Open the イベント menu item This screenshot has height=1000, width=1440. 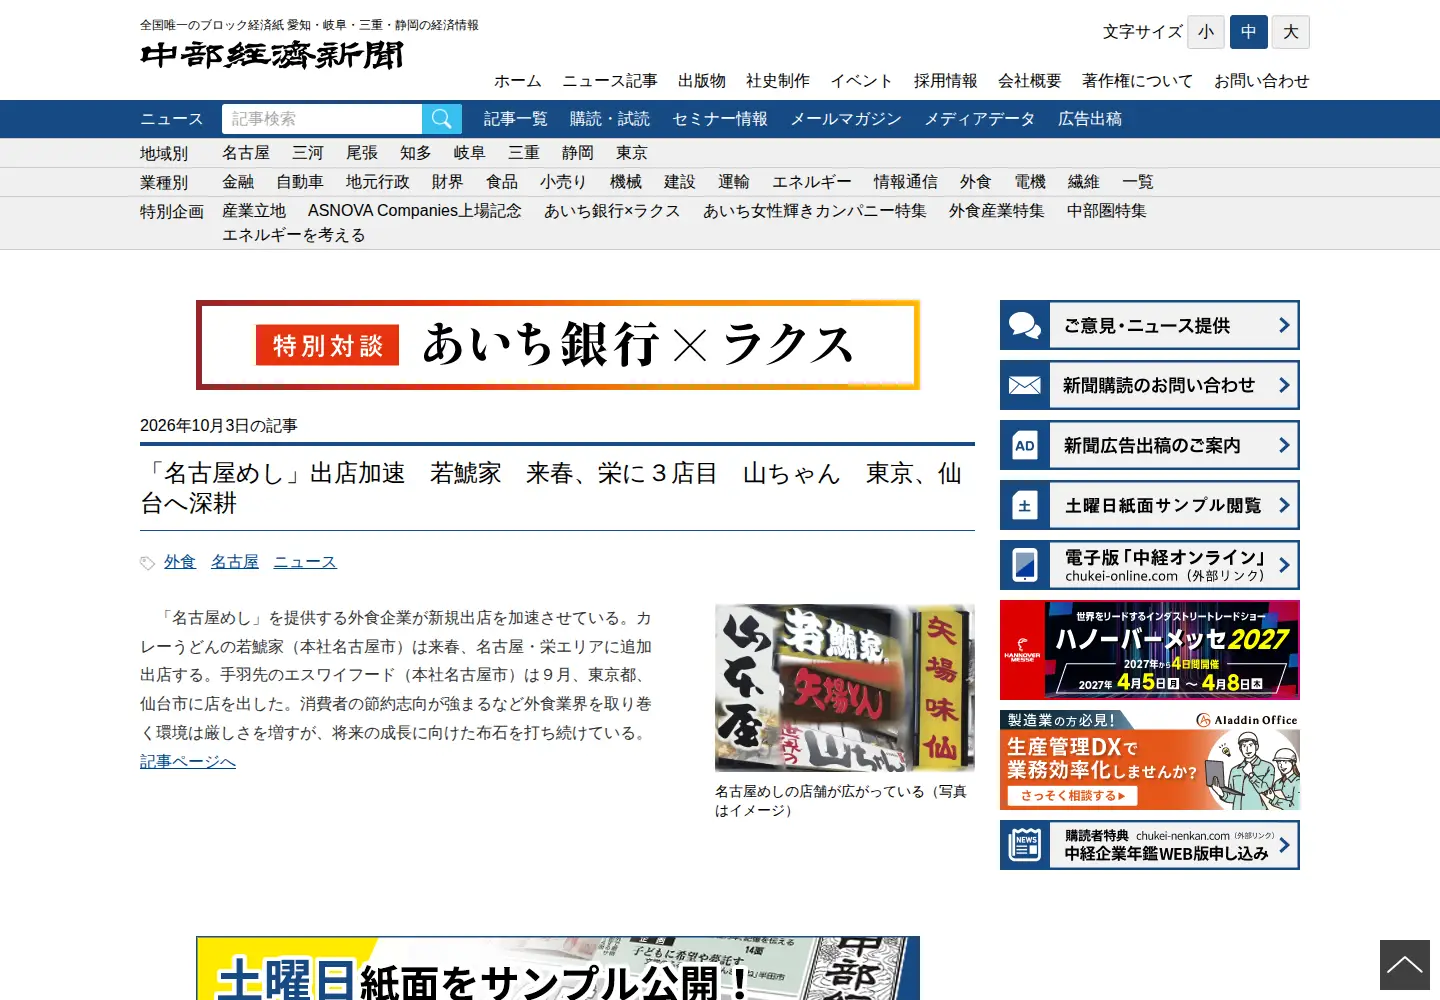(862, 81)
